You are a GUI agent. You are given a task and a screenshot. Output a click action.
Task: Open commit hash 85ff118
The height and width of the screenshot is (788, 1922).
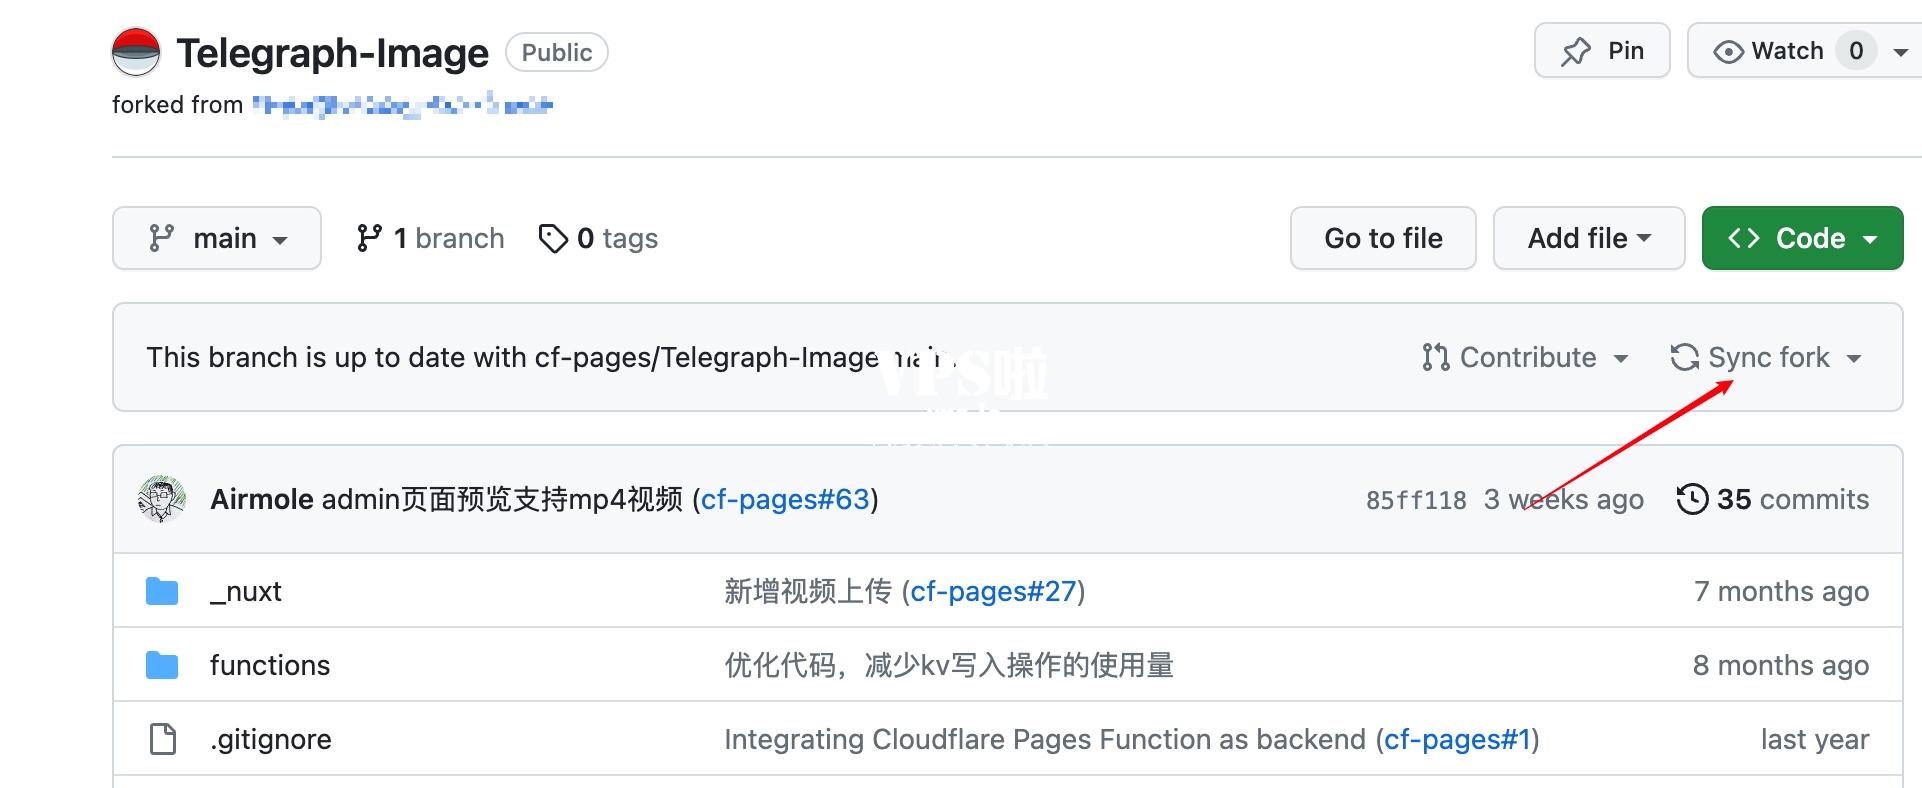click(1416, 500)
